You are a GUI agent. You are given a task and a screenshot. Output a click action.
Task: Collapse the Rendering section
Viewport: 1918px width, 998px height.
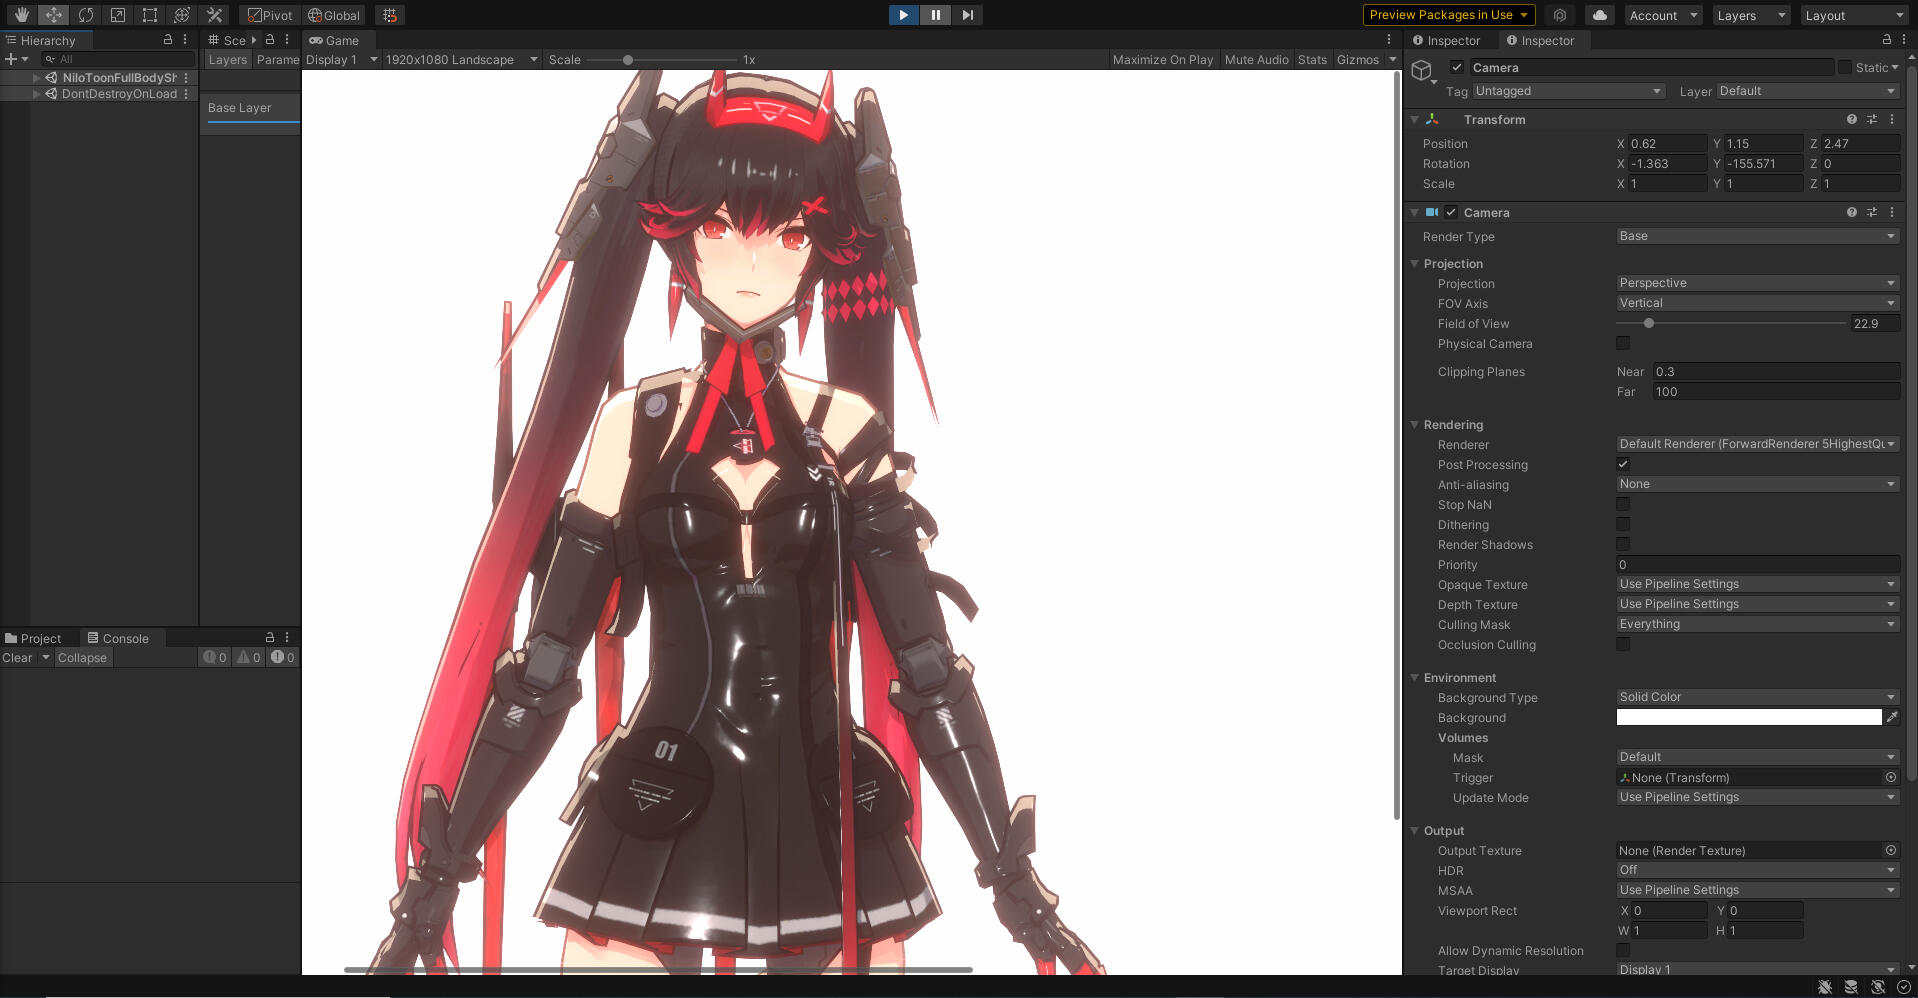[x=1415, y=424]
